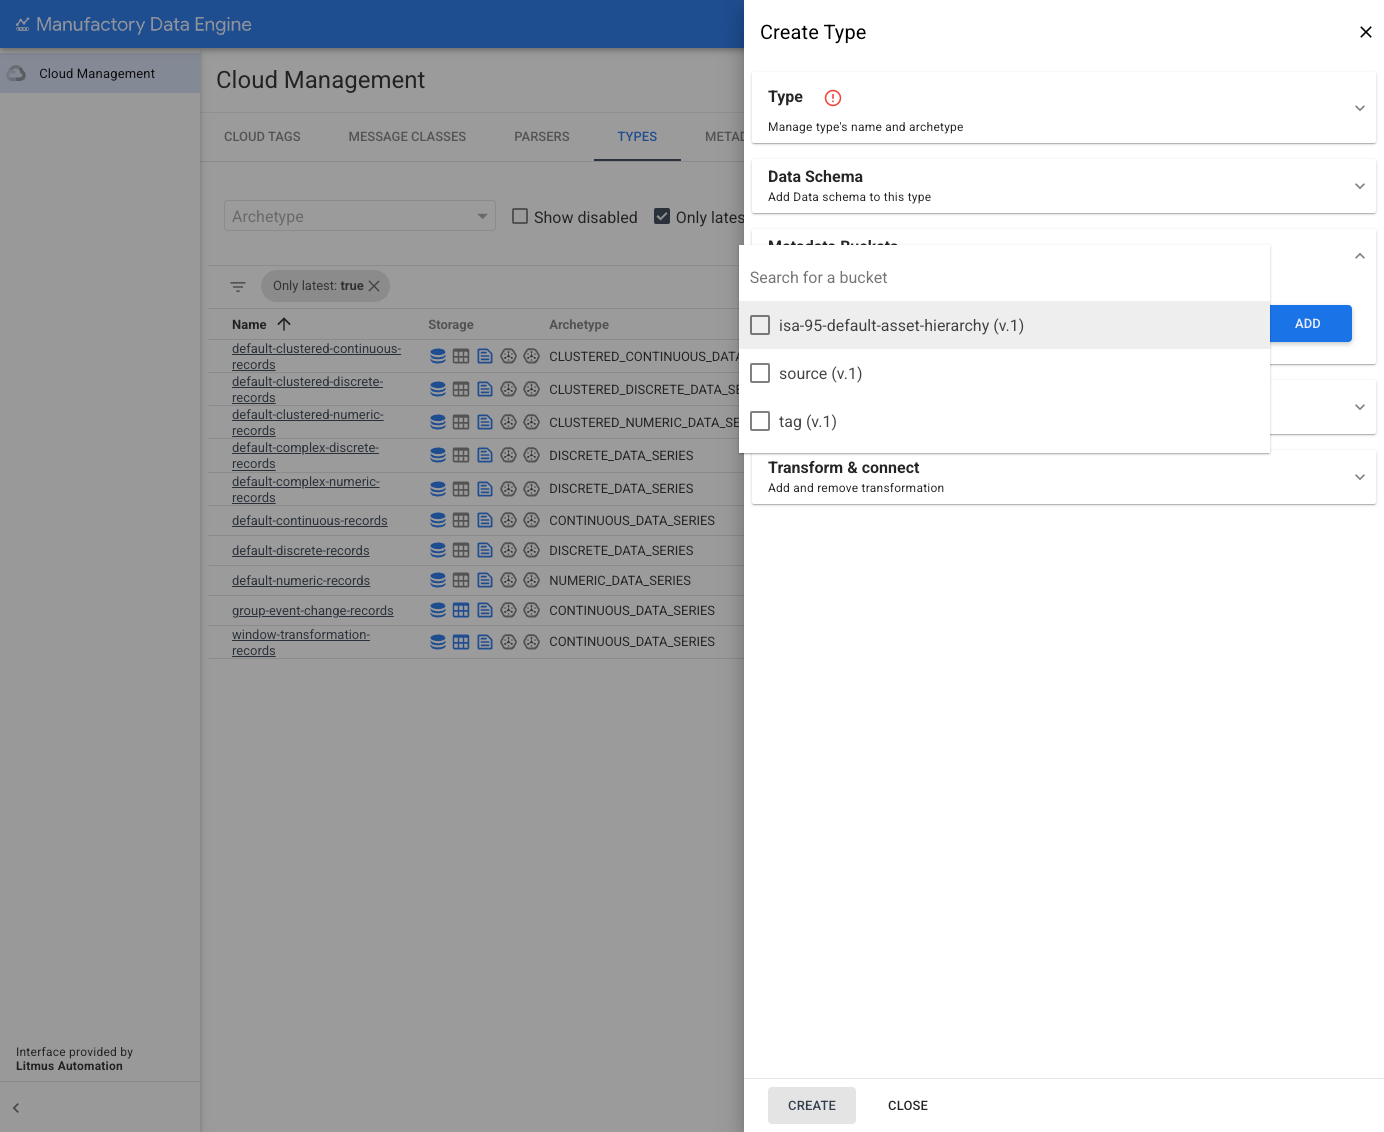
Task: Check the isa-95-default-asset-hierarchy (v.1) bucket
Action: click(x=760, y=326)
